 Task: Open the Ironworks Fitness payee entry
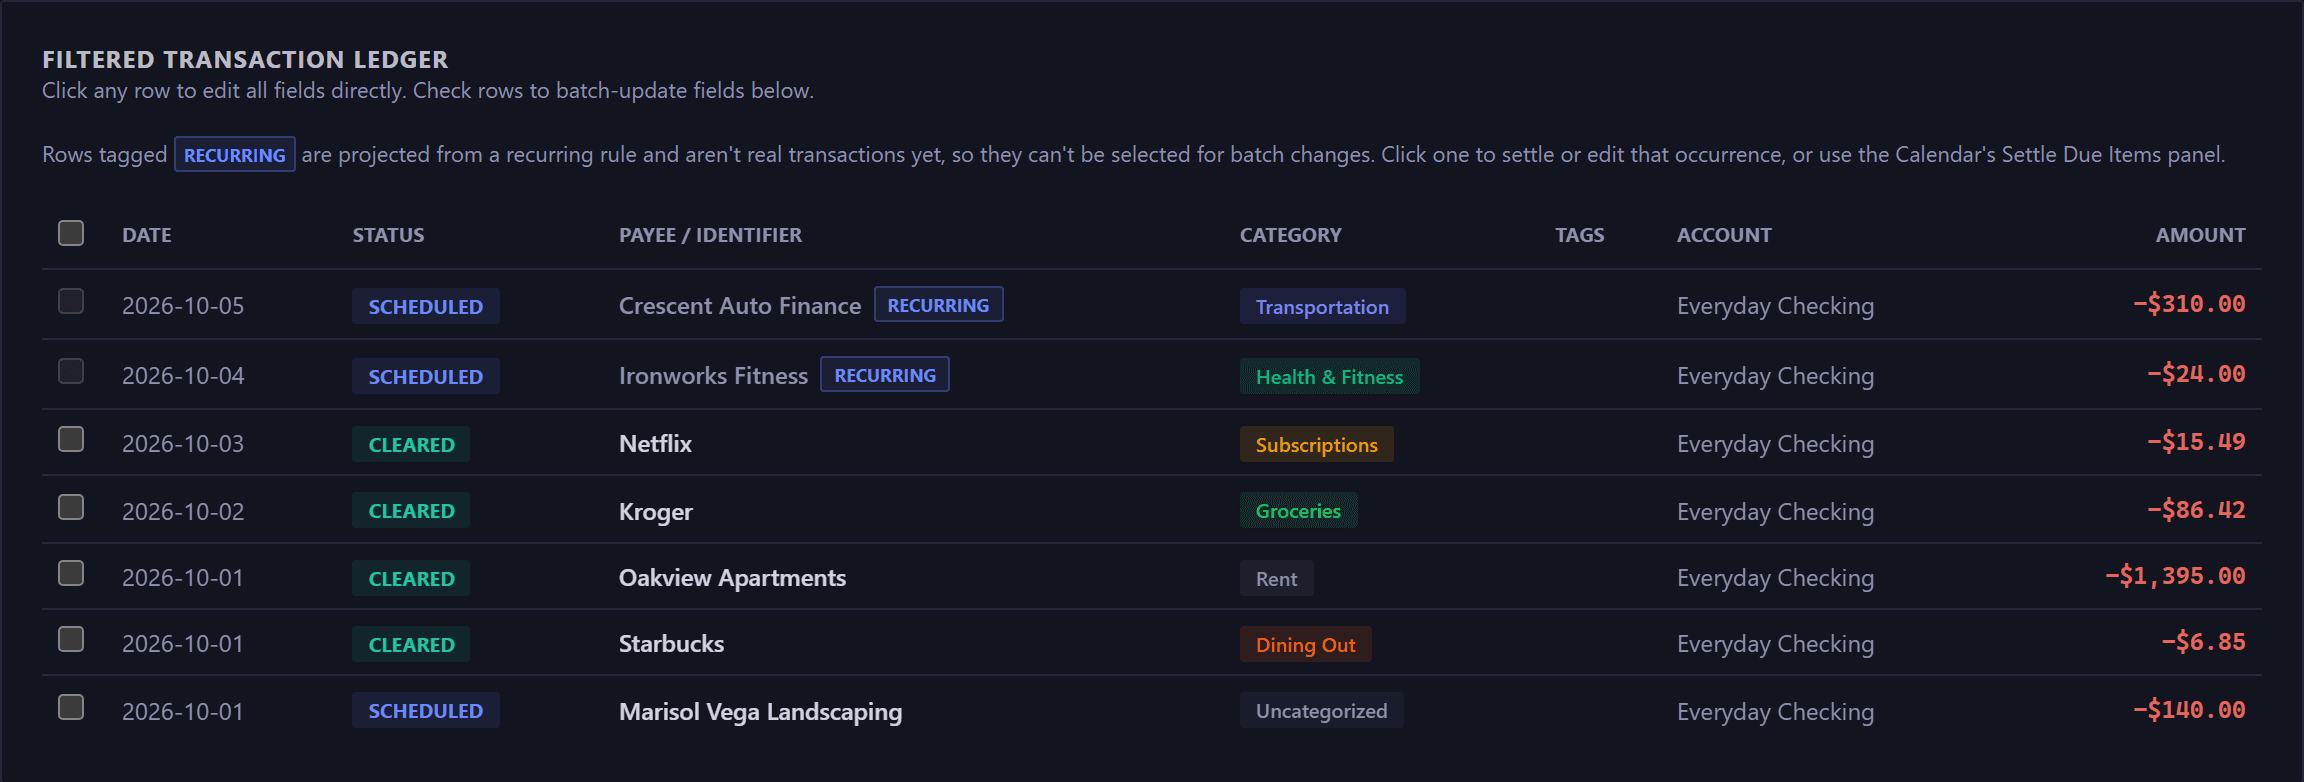point(713,376)
